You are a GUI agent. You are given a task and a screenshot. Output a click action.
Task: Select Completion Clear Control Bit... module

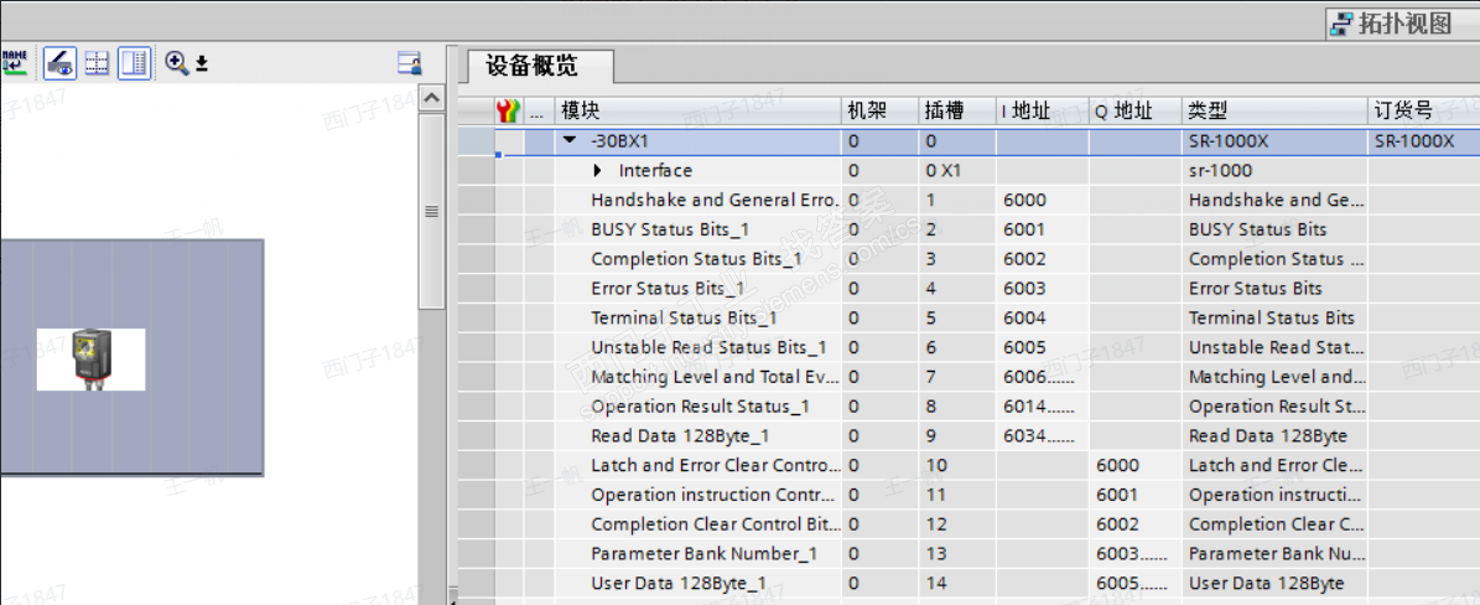[x=714, y=524]
